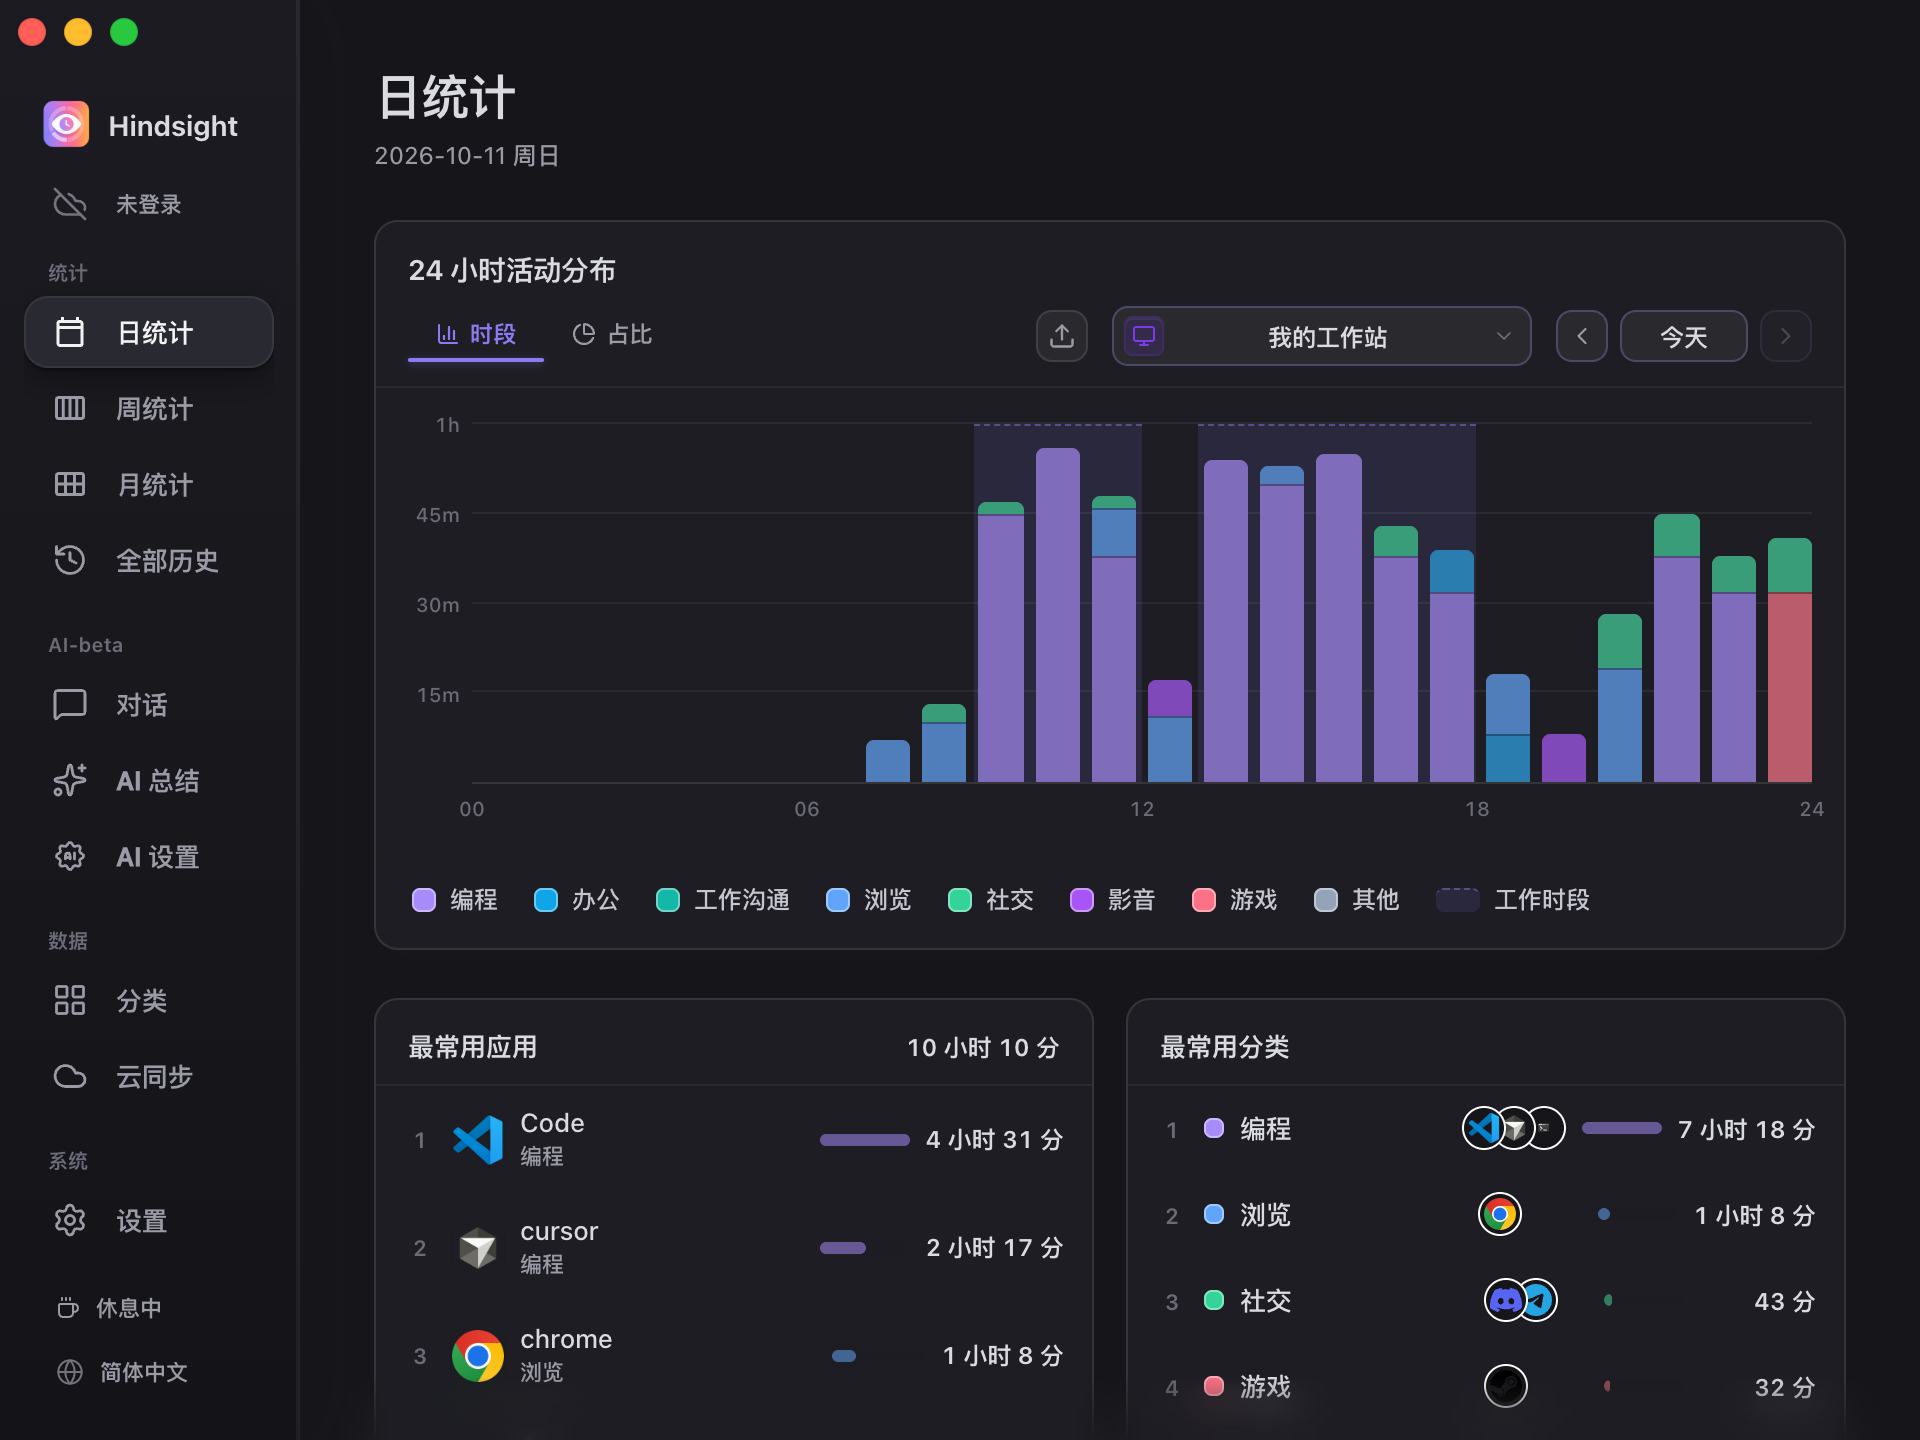The image size is (1920, 1440).
Task: Select the cursor app row
Action: [x=734, y=1248]
